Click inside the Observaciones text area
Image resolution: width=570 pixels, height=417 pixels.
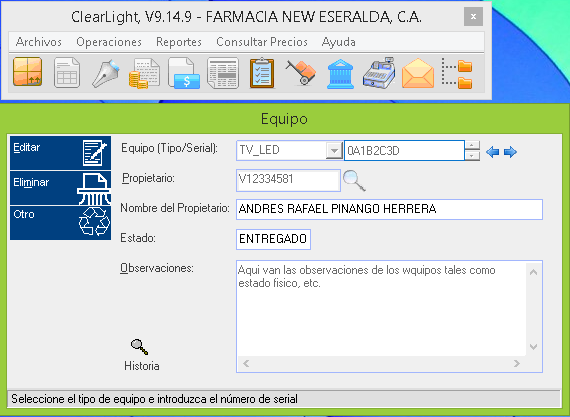[x=381, y=309]
